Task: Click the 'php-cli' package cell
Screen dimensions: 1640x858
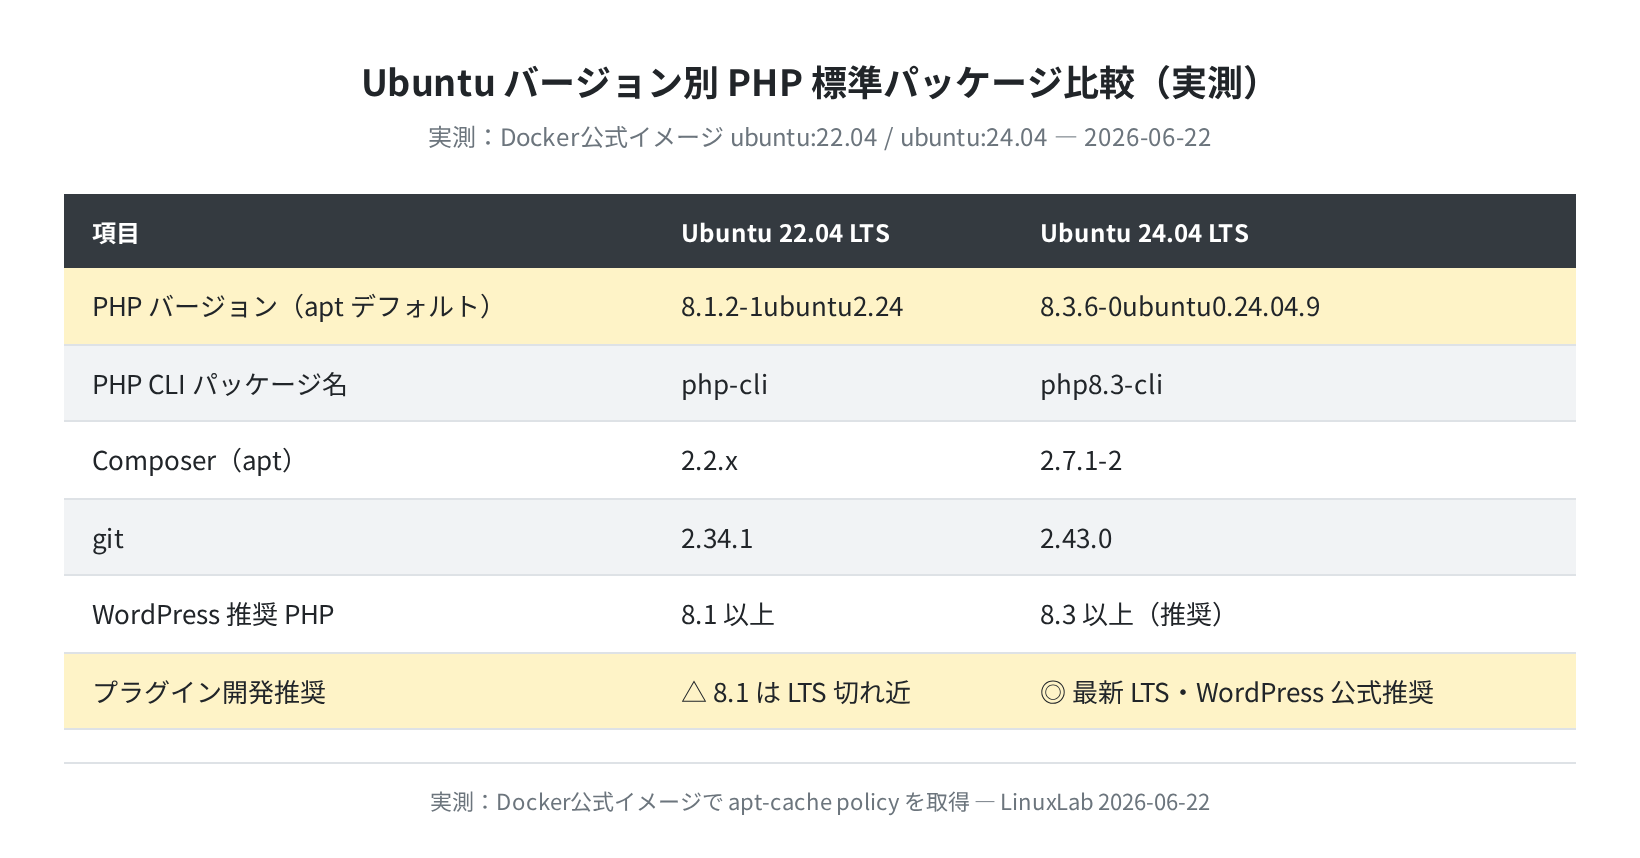Action: point(724,385)
